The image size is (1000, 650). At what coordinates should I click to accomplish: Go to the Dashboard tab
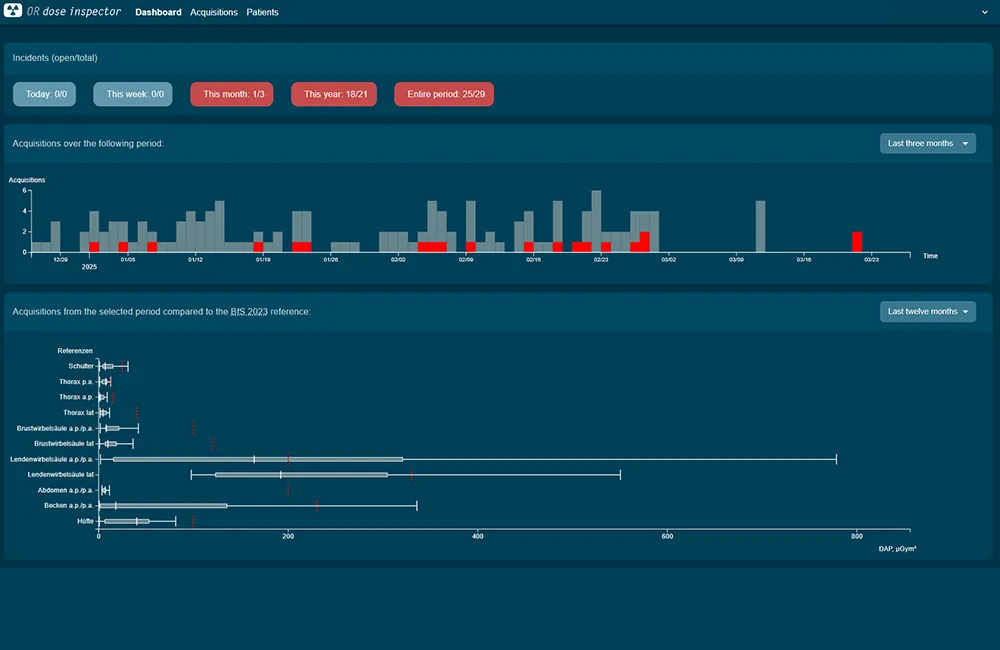point(158,12)
